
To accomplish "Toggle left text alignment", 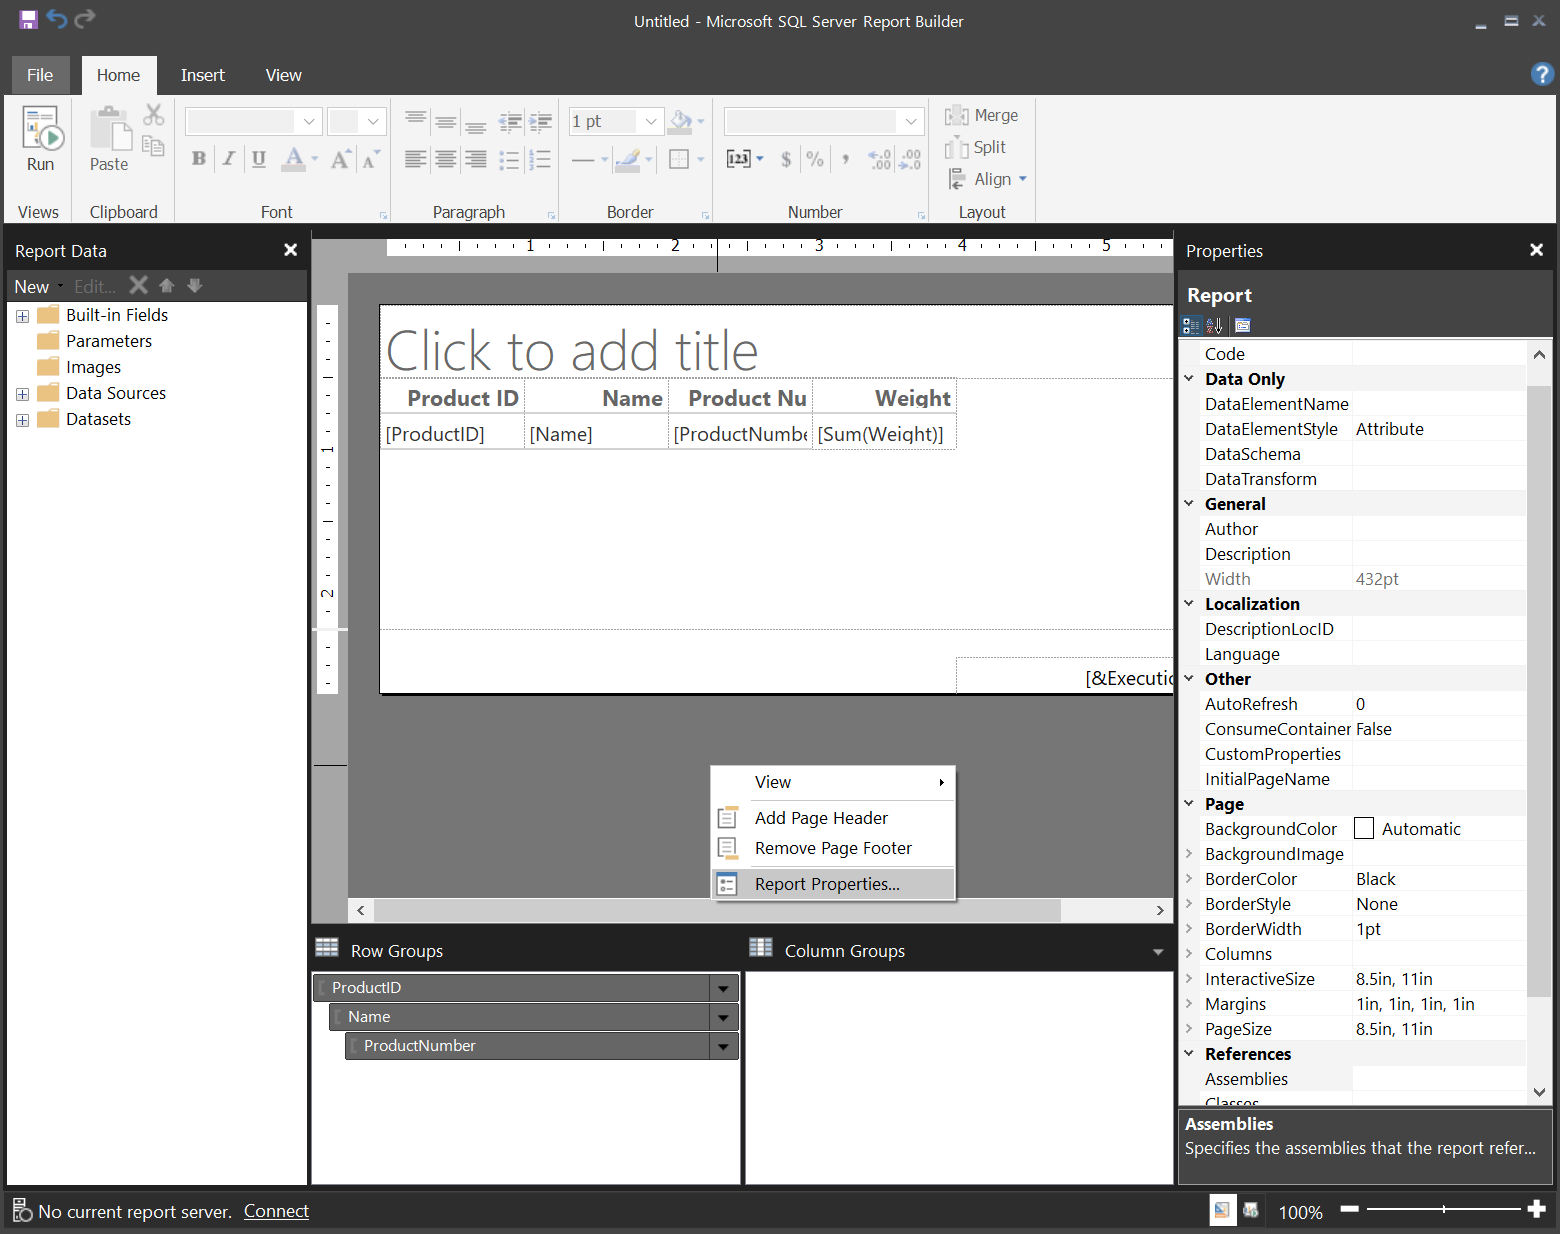I will coord(415,159).
